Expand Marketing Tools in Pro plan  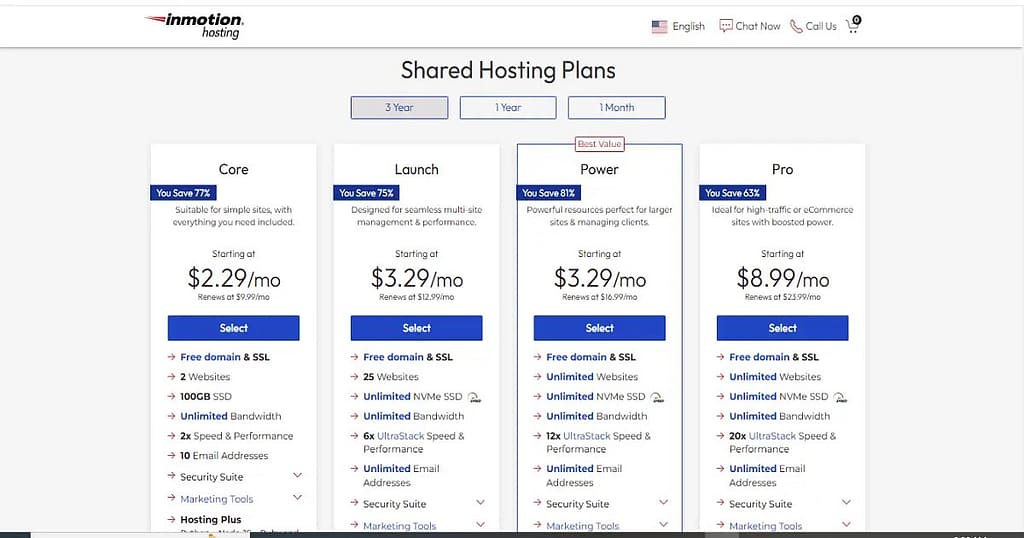coord(846,524)
